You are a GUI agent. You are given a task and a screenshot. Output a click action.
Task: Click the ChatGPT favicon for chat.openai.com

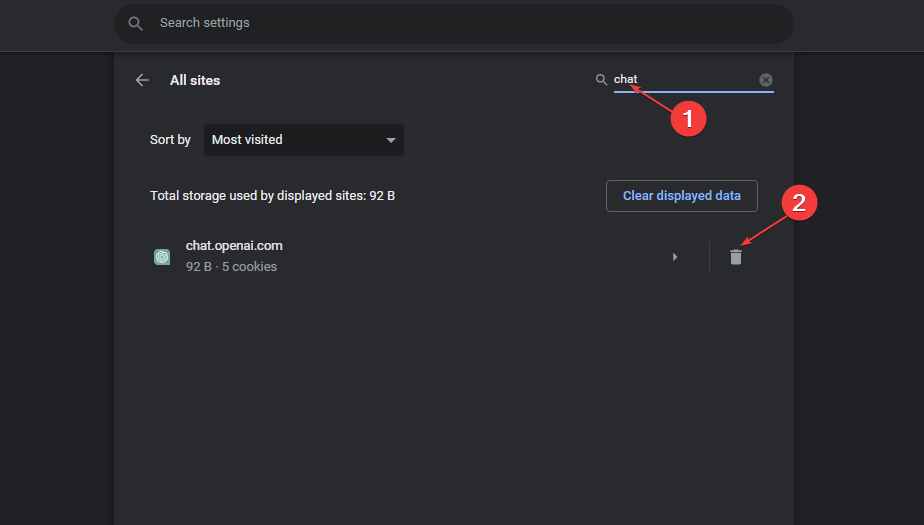[x=162, y=257]
